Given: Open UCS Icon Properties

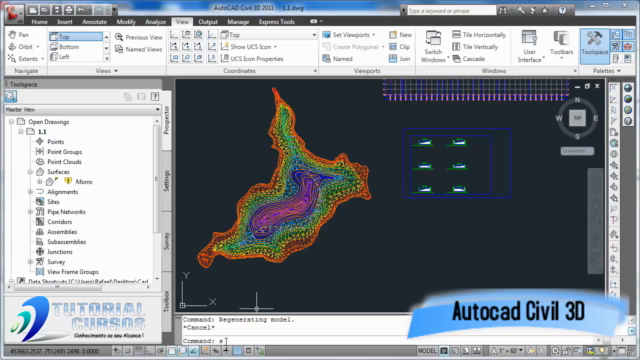Looking at the screenshot, I should click(x=252, y=59).
